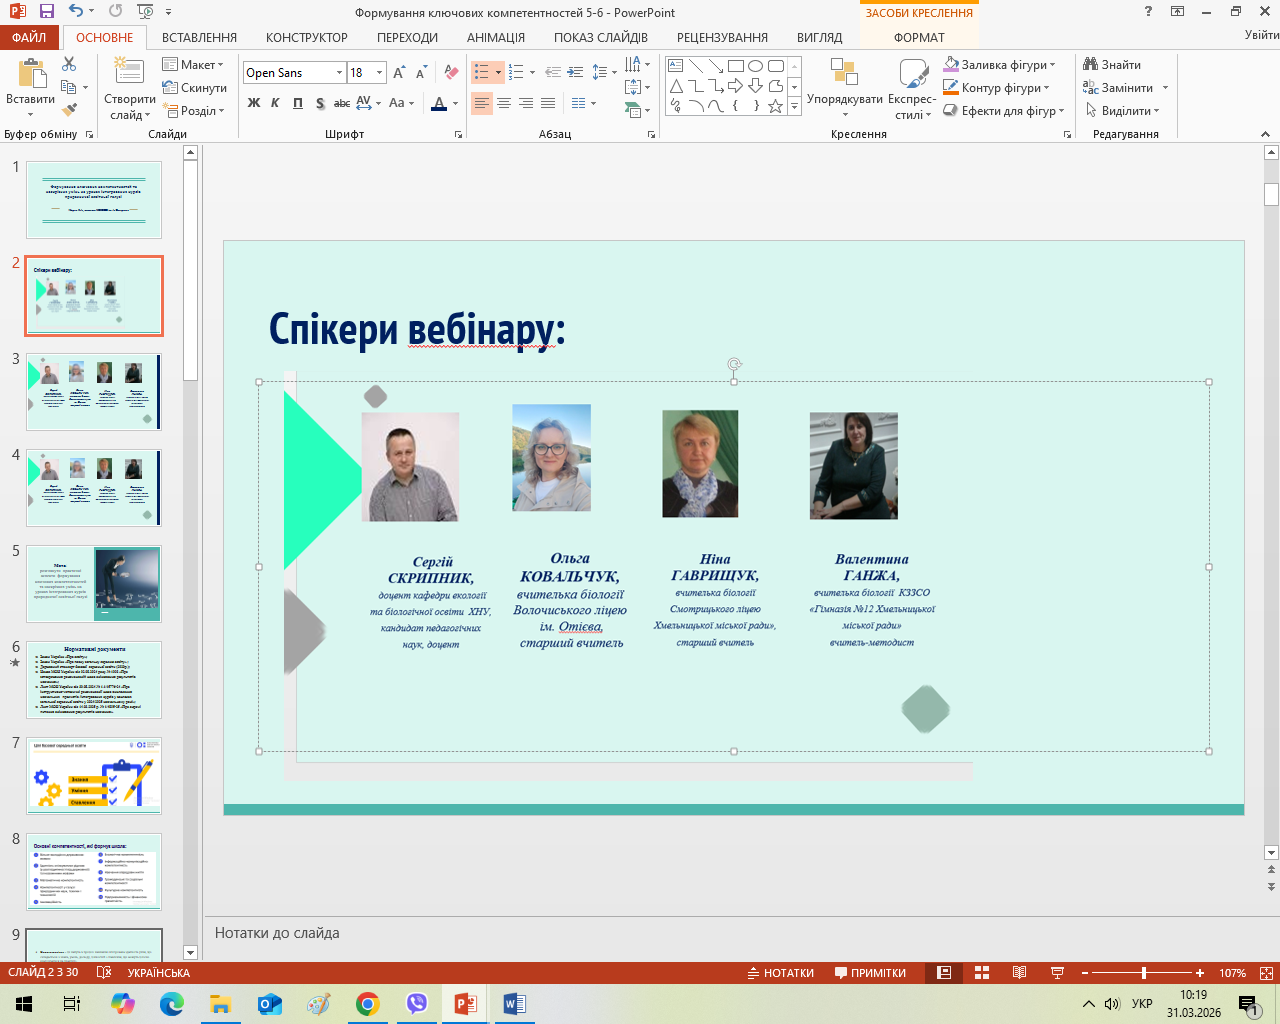Align text to the right
The height and width of the screenshot is (1024, 1280).
point(526,103)
